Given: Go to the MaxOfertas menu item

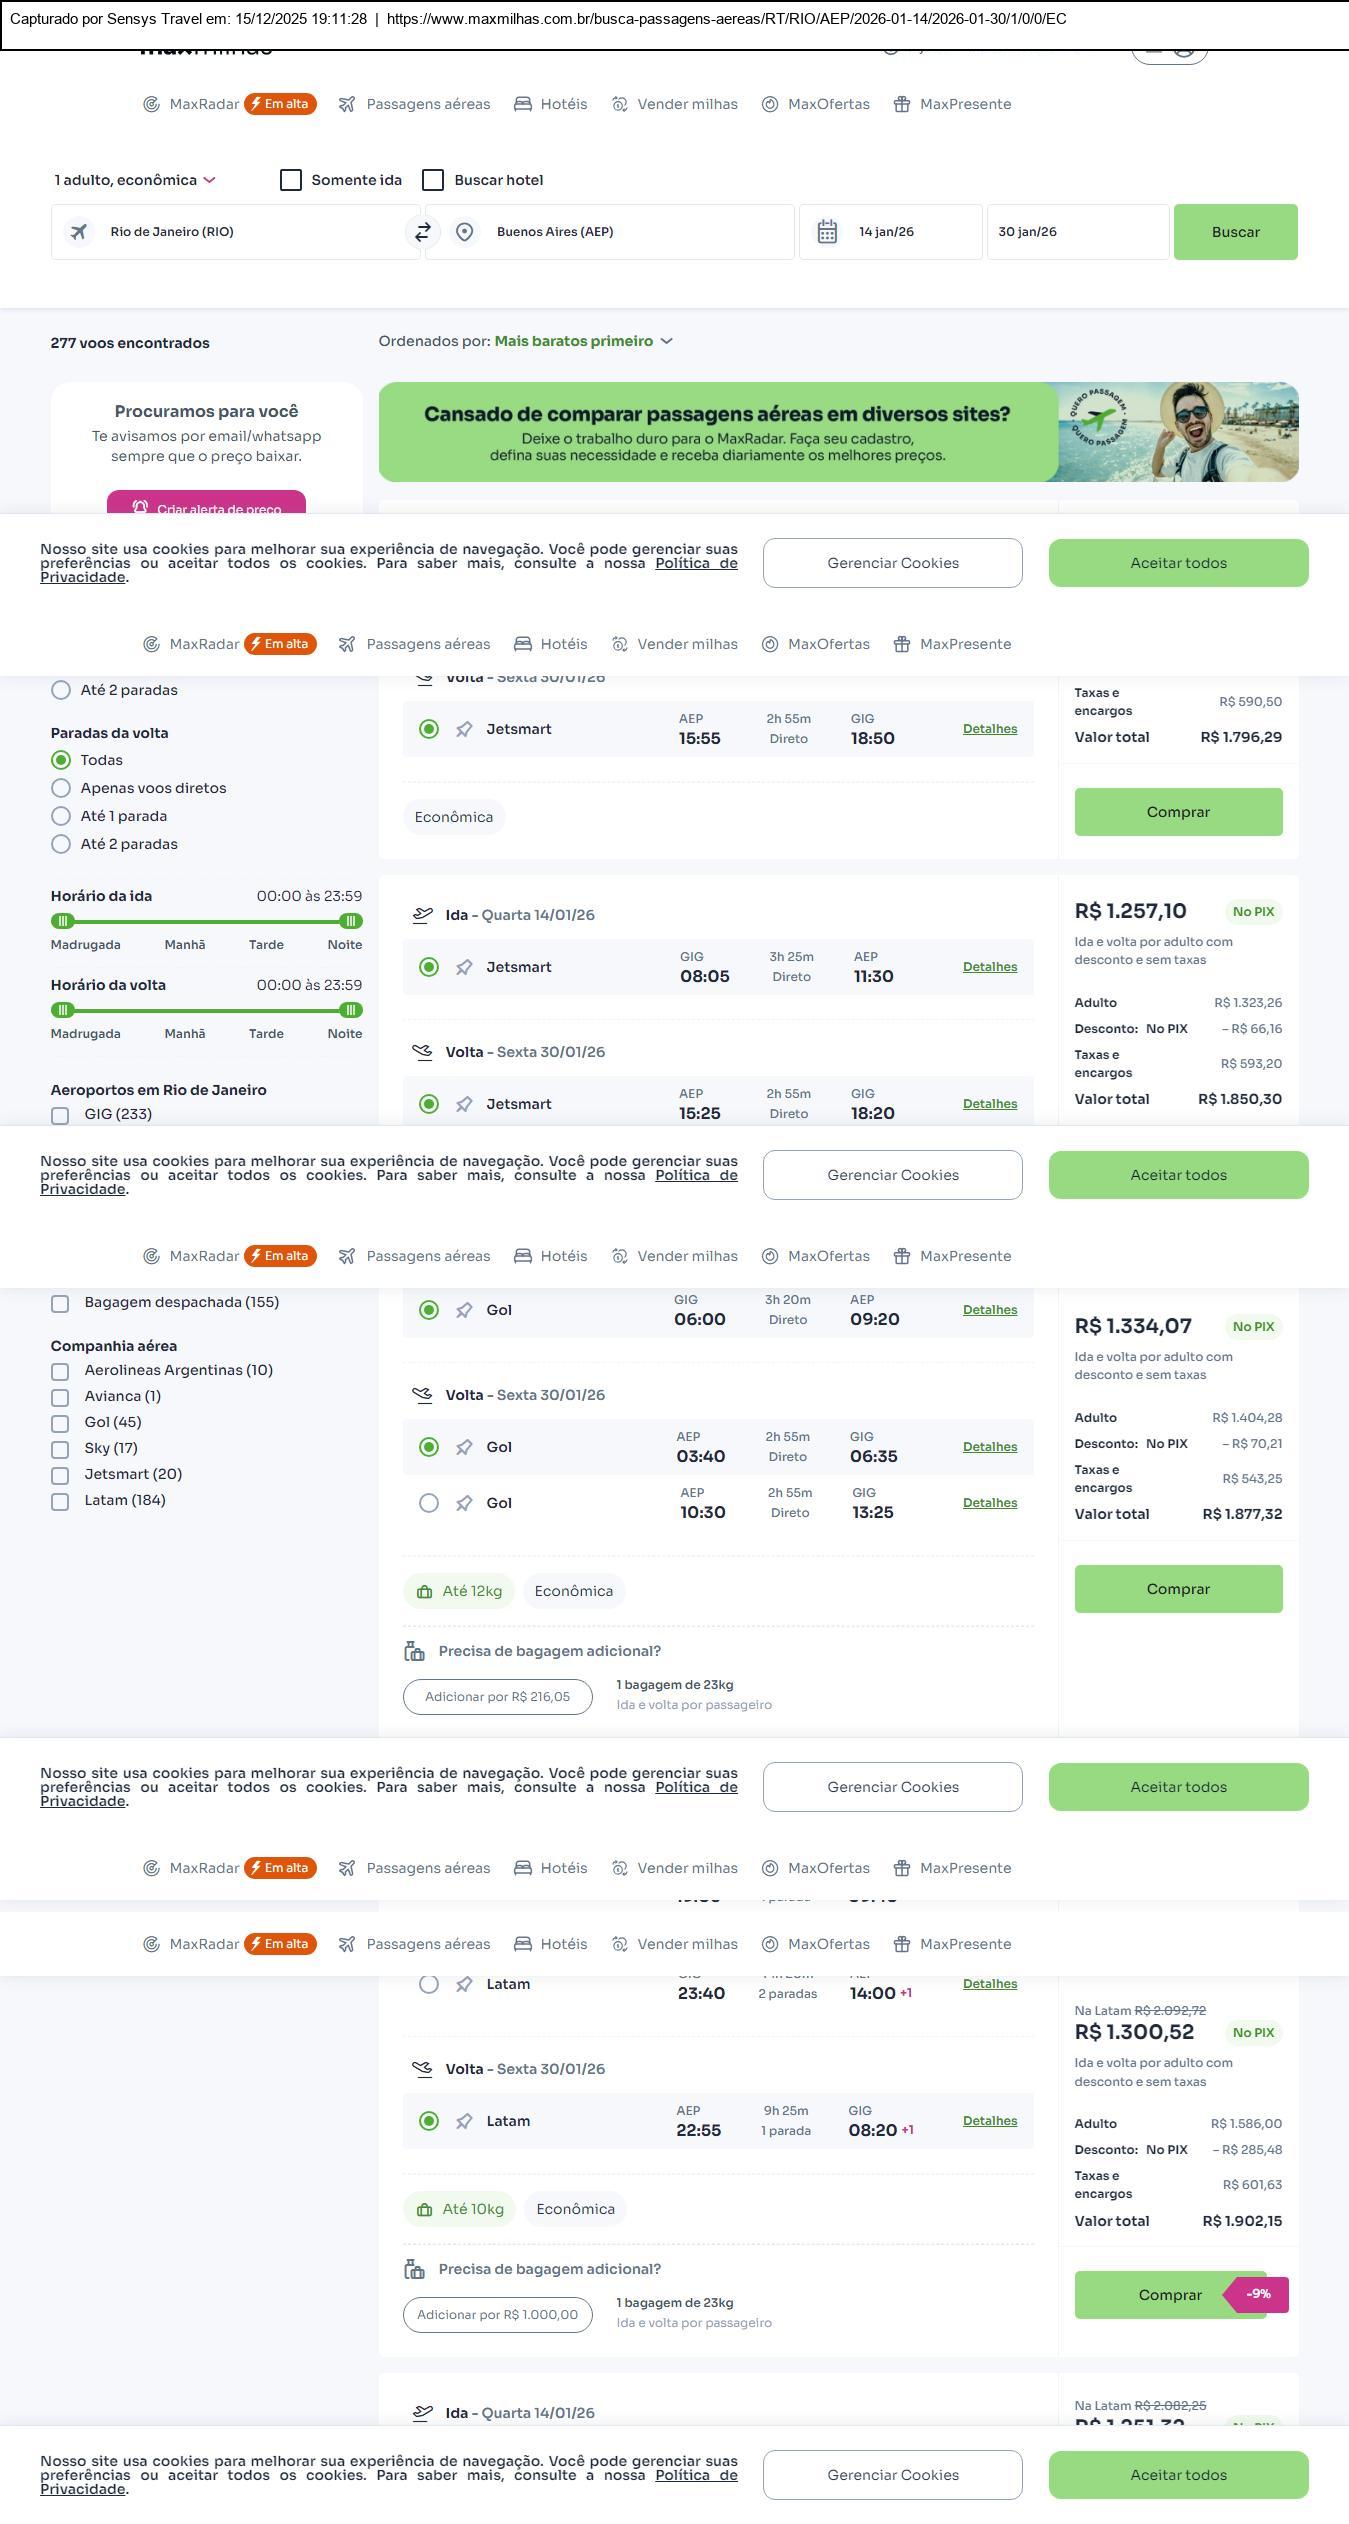Looking at the screenshot, I should (816, 104).
